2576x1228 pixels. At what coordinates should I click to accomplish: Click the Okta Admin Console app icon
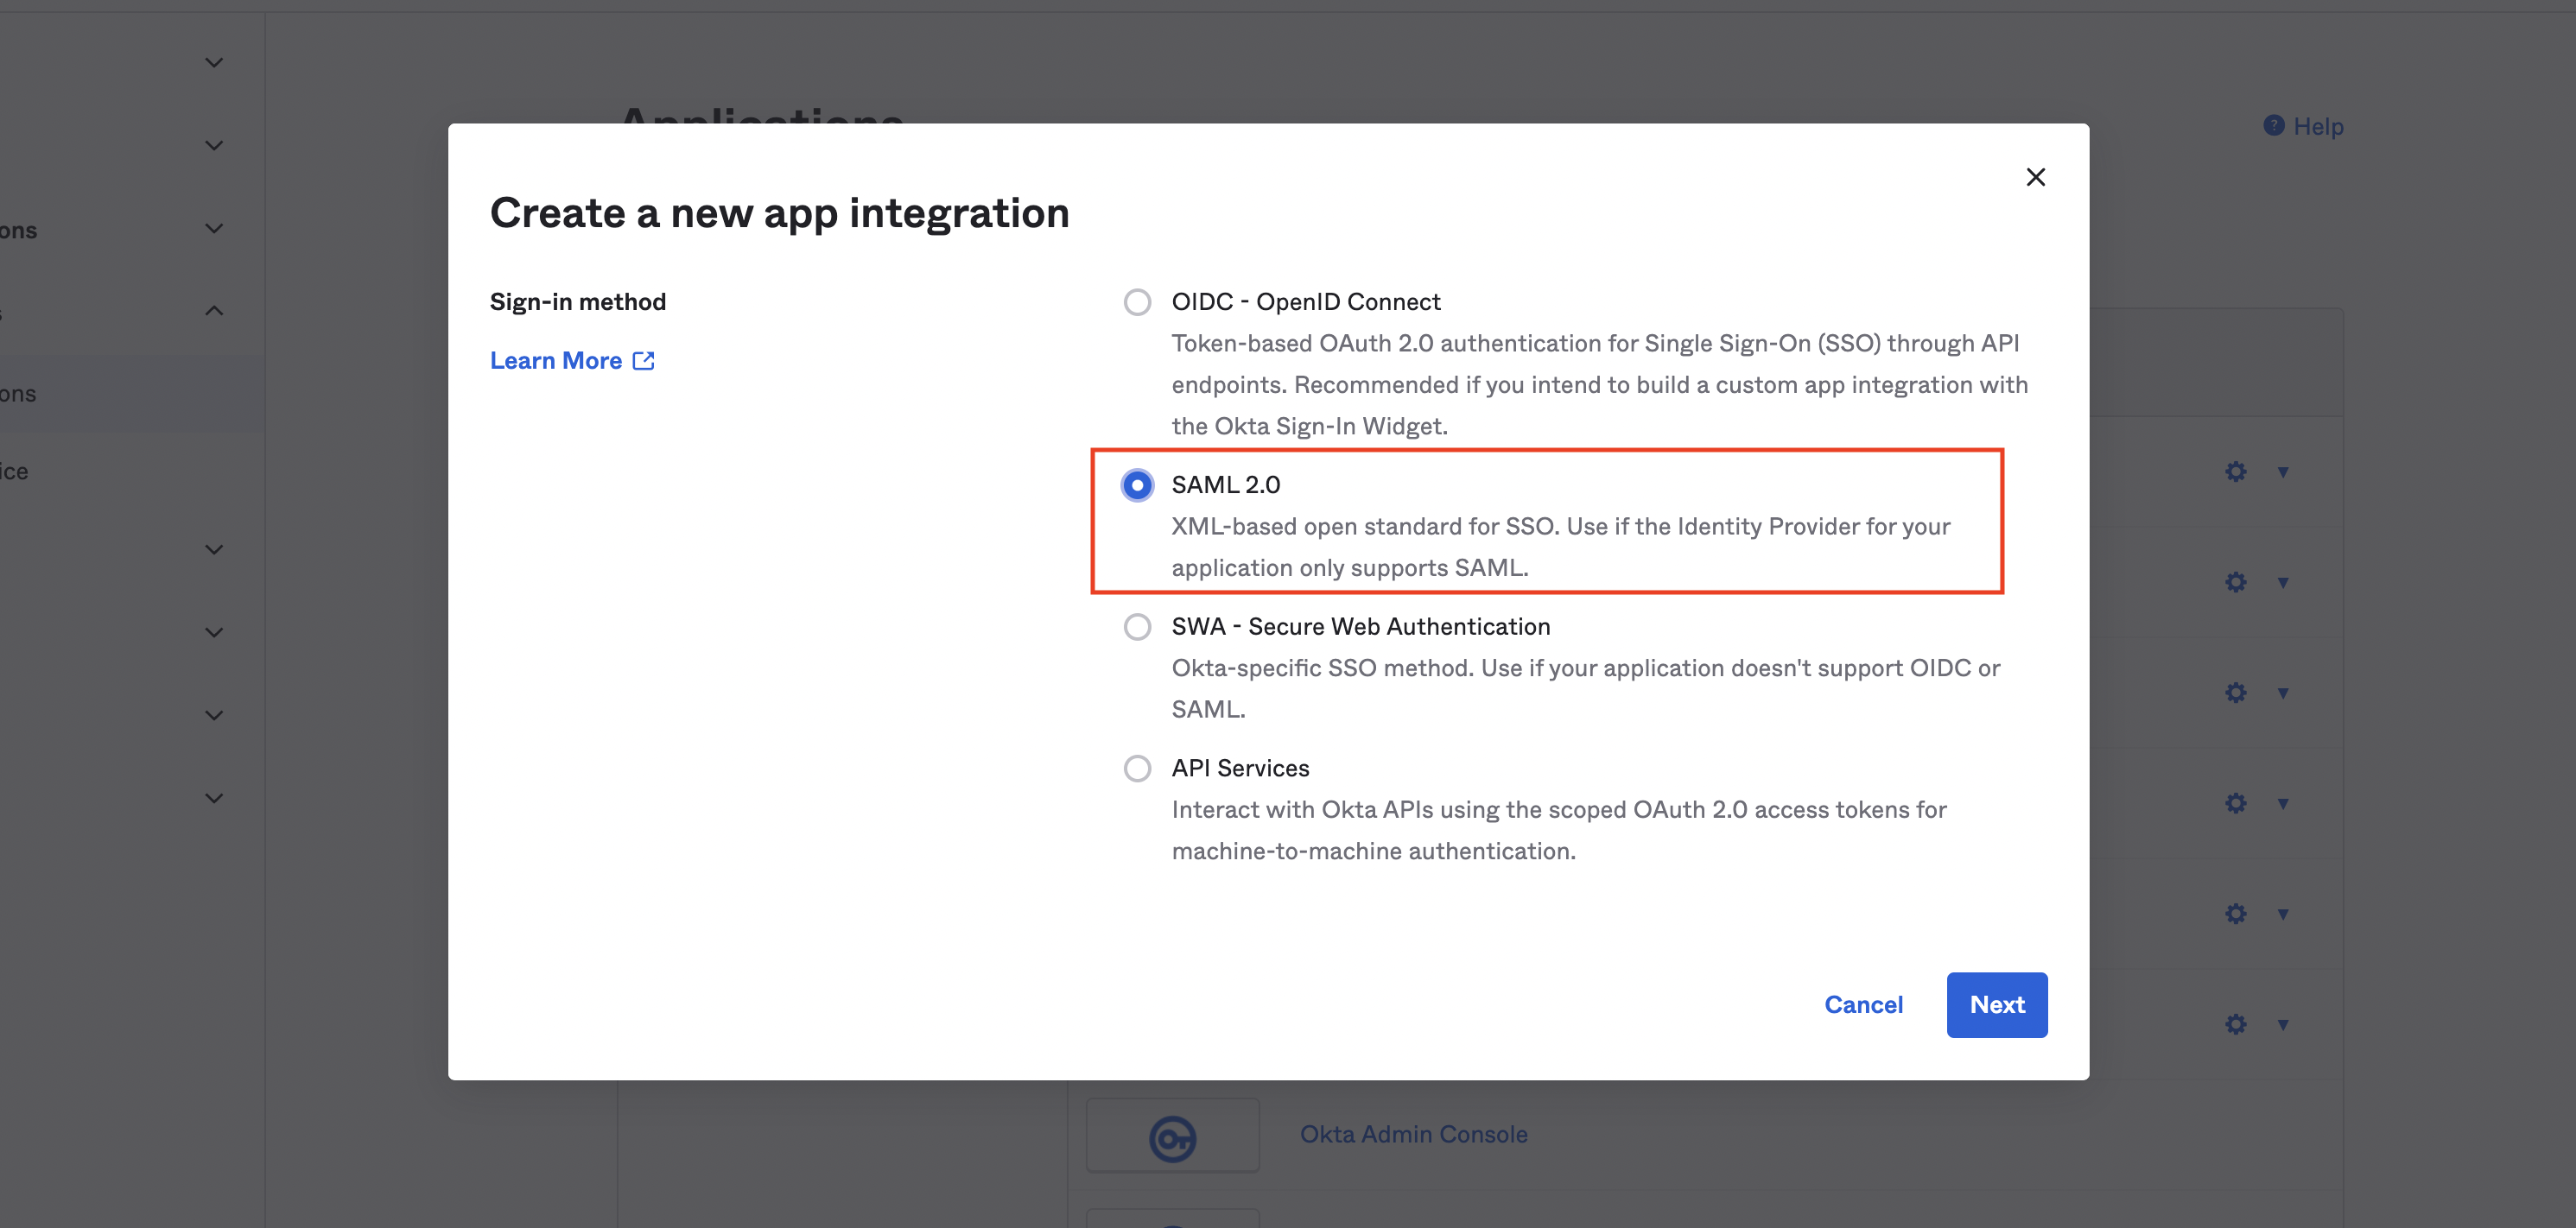(x=1172, y=1137)
